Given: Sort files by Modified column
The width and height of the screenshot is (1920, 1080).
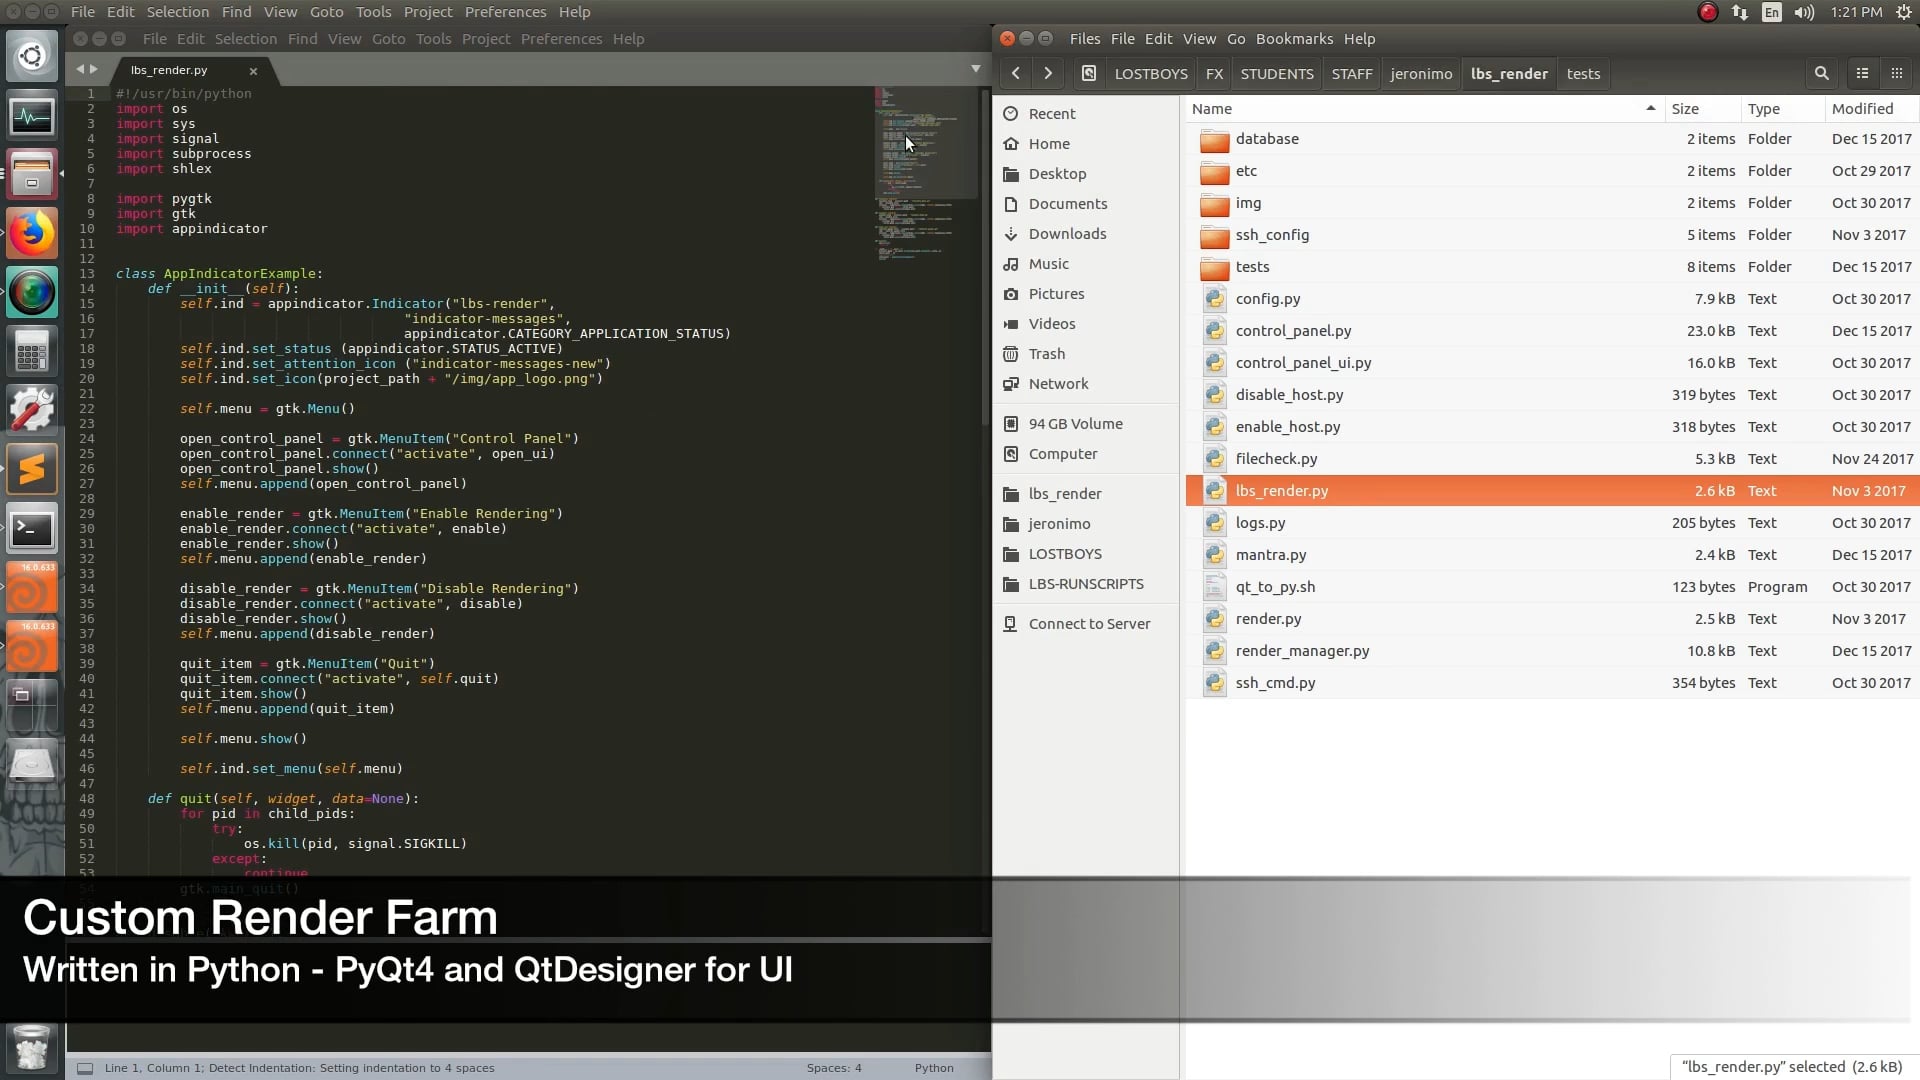Looking at the screenshot, I should (1870, 109).
